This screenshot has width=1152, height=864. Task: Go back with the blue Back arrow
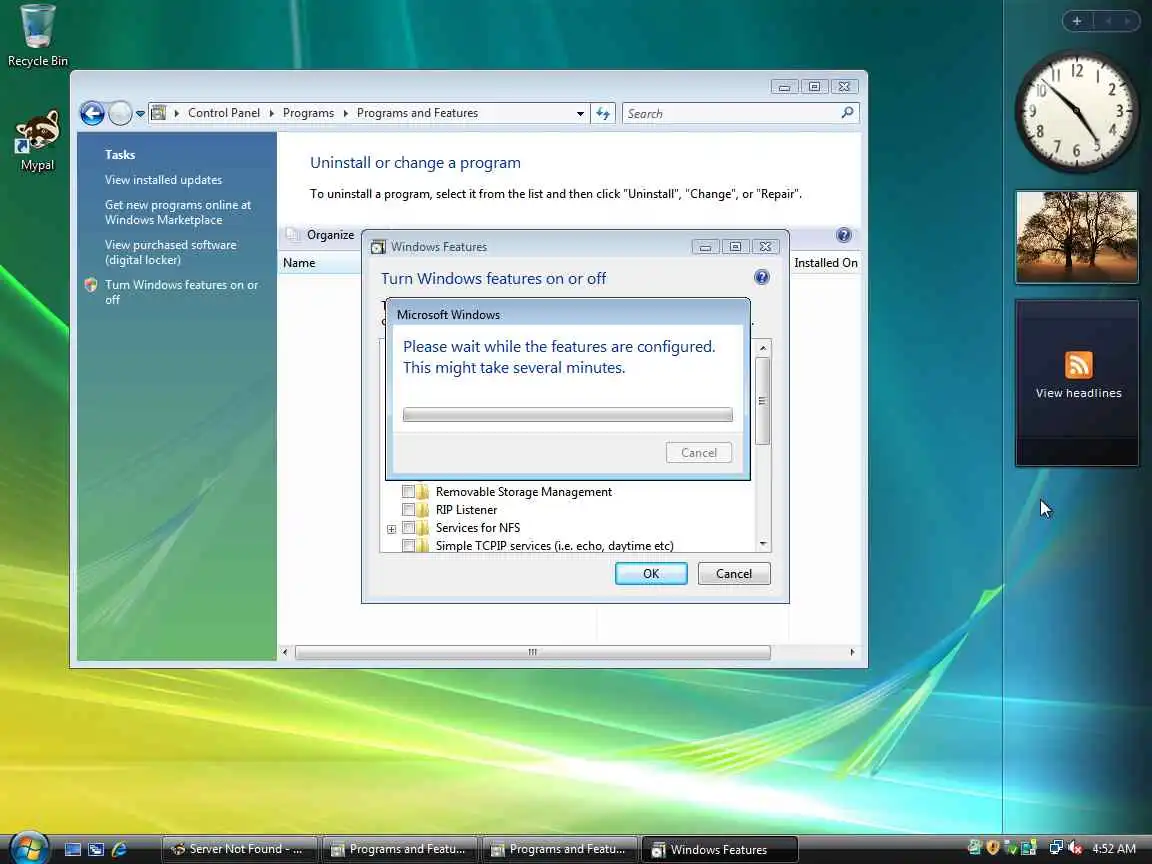[x=92, y=113]
